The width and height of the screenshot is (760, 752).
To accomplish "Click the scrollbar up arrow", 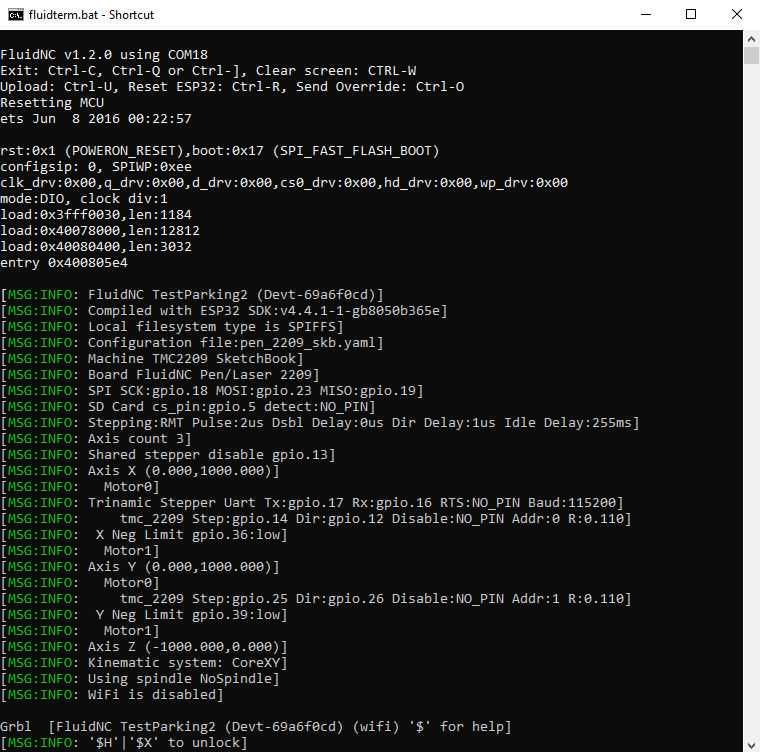I will click(x=751, y=39).
